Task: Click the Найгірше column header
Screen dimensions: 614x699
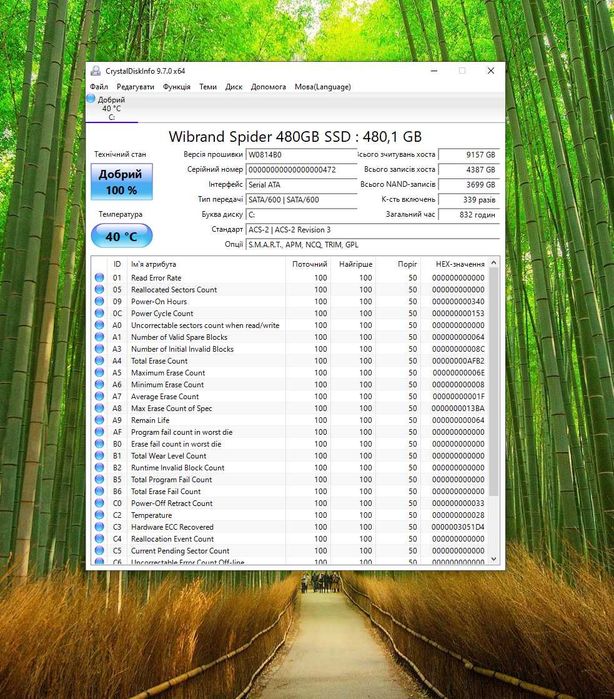Action: pos(353,264)
